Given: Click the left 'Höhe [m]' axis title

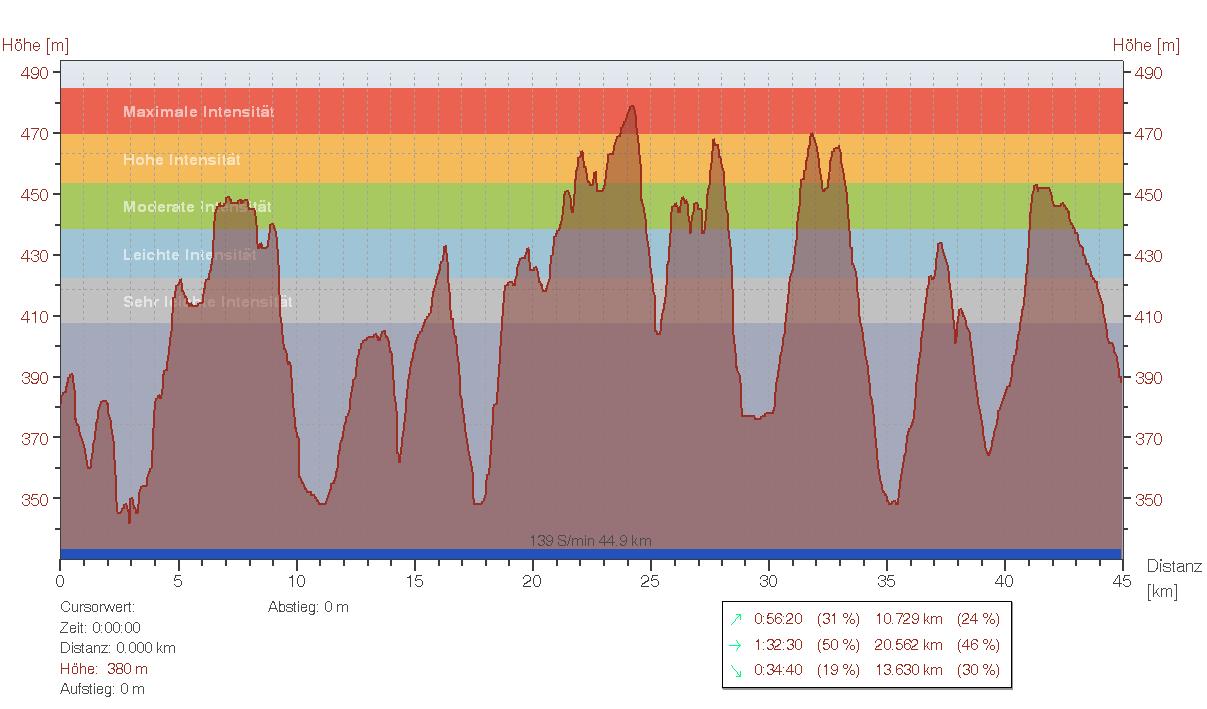Looking at the screenshot, I should click(35, 45).
